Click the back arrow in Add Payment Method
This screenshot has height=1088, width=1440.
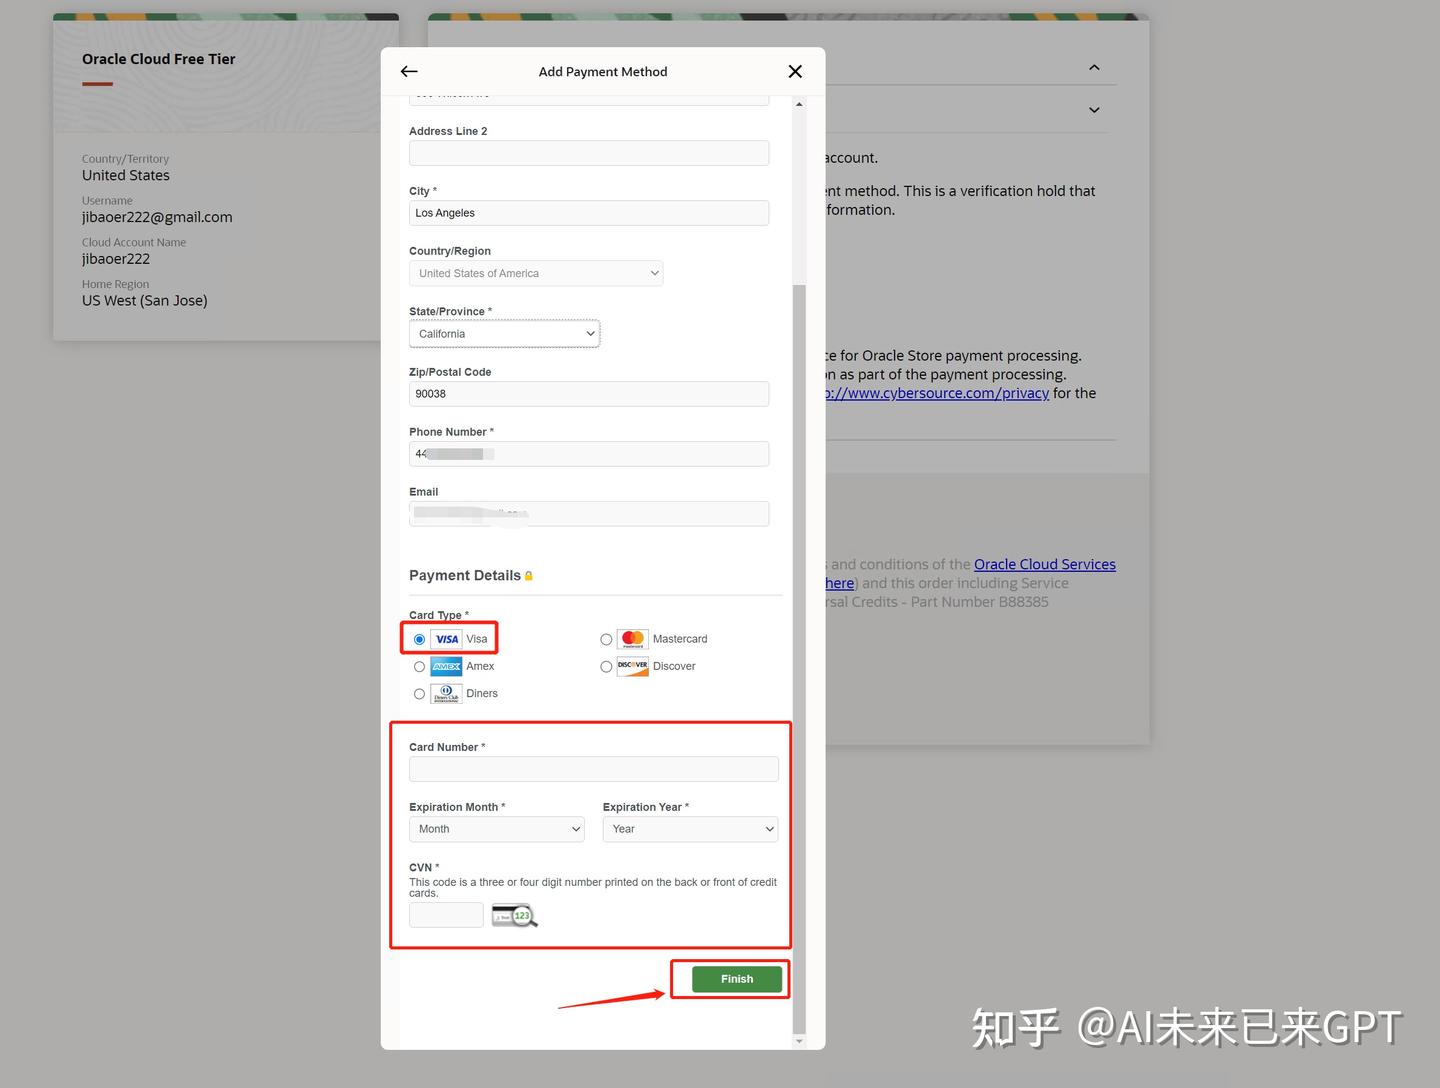[x=409, y=71]
